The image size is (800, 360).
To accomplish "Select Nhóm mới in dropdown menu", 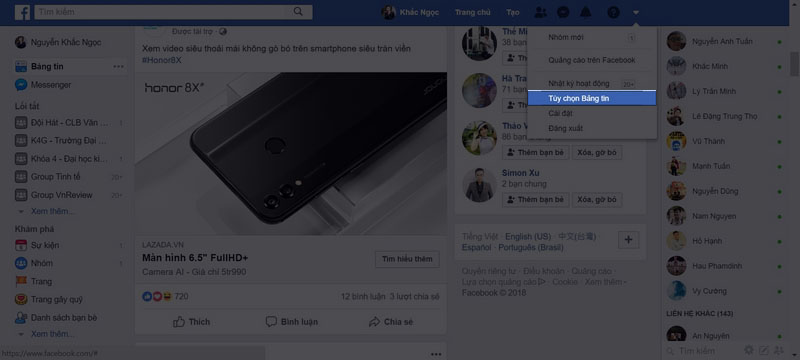I will [x=591, y=37].
